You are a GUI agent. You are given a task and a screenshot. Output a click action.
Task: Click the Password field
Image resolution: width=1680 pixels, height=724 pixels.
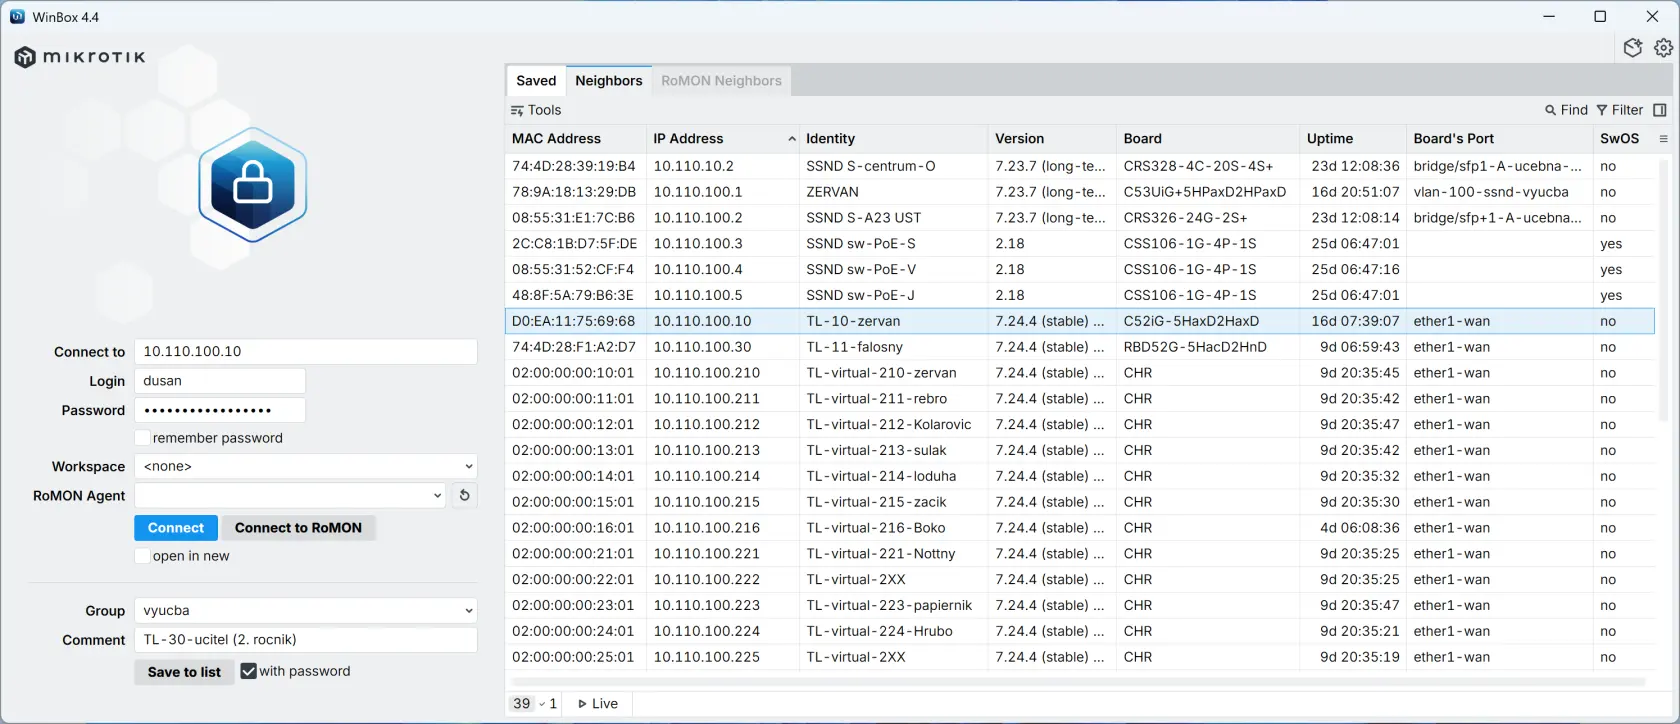(220, 410)
